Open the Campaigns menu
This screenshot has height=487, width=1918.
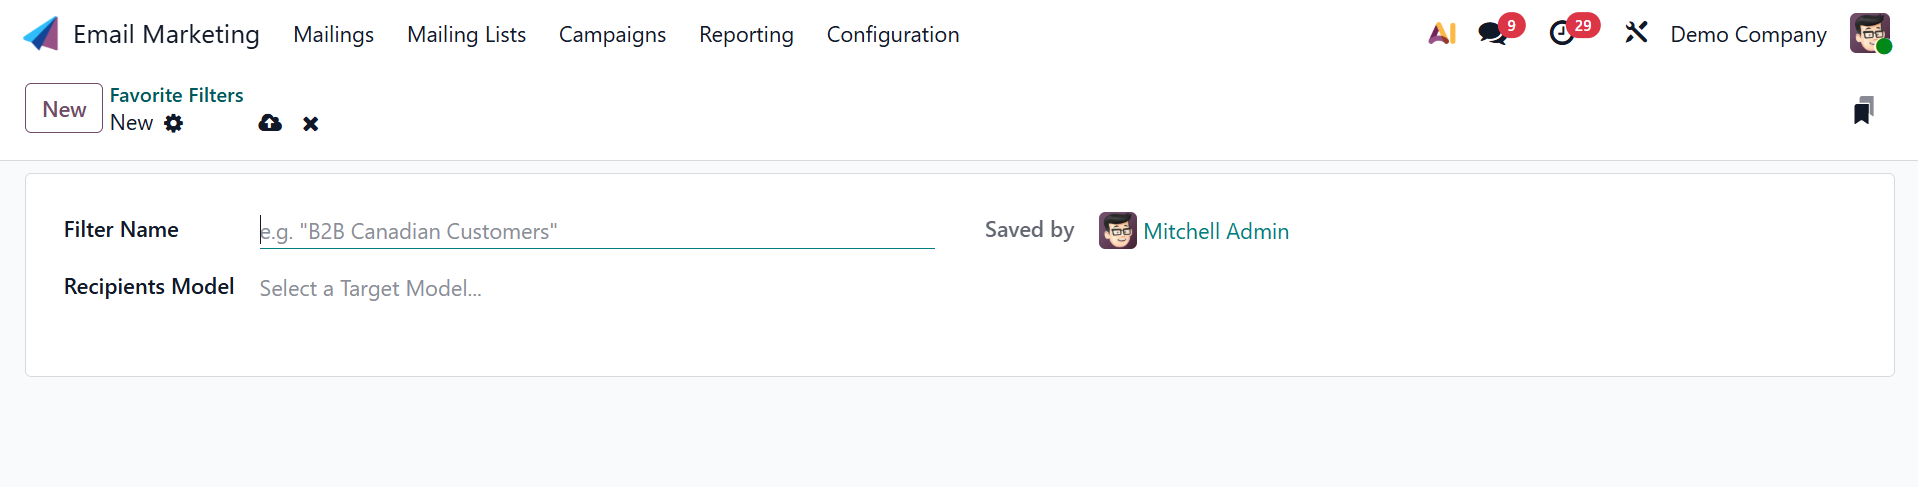[612, 34]
